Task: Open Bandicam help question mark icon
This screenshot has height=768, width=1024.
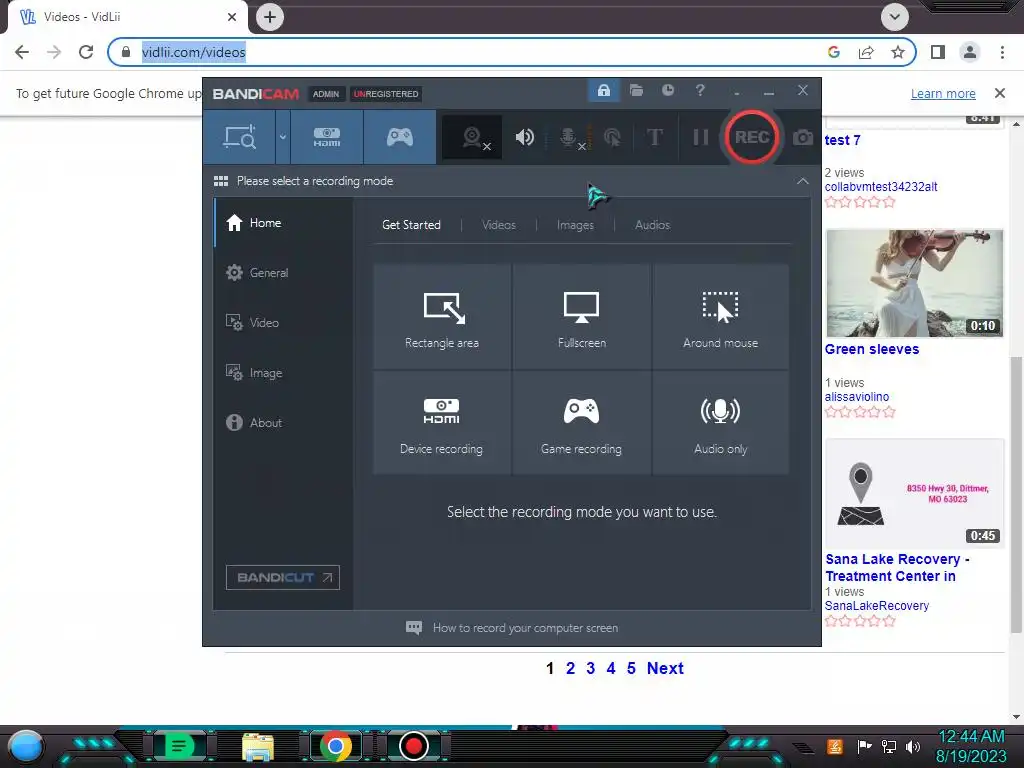Action: (x=700, y=90)
